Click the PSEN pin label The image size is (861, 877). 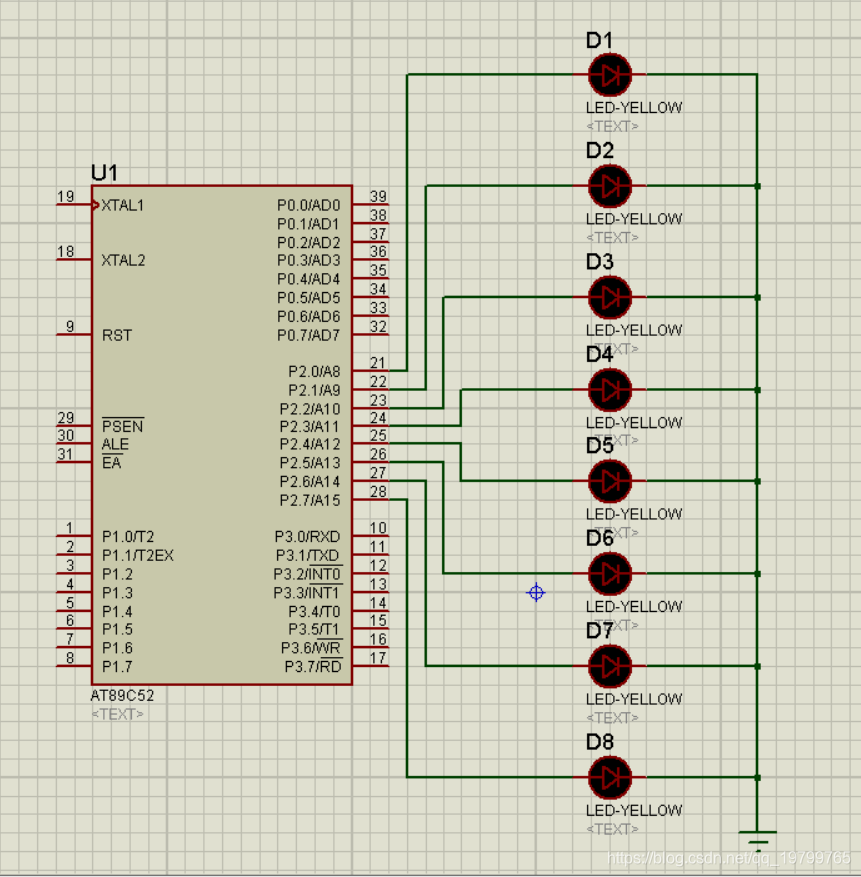[123, 426]
